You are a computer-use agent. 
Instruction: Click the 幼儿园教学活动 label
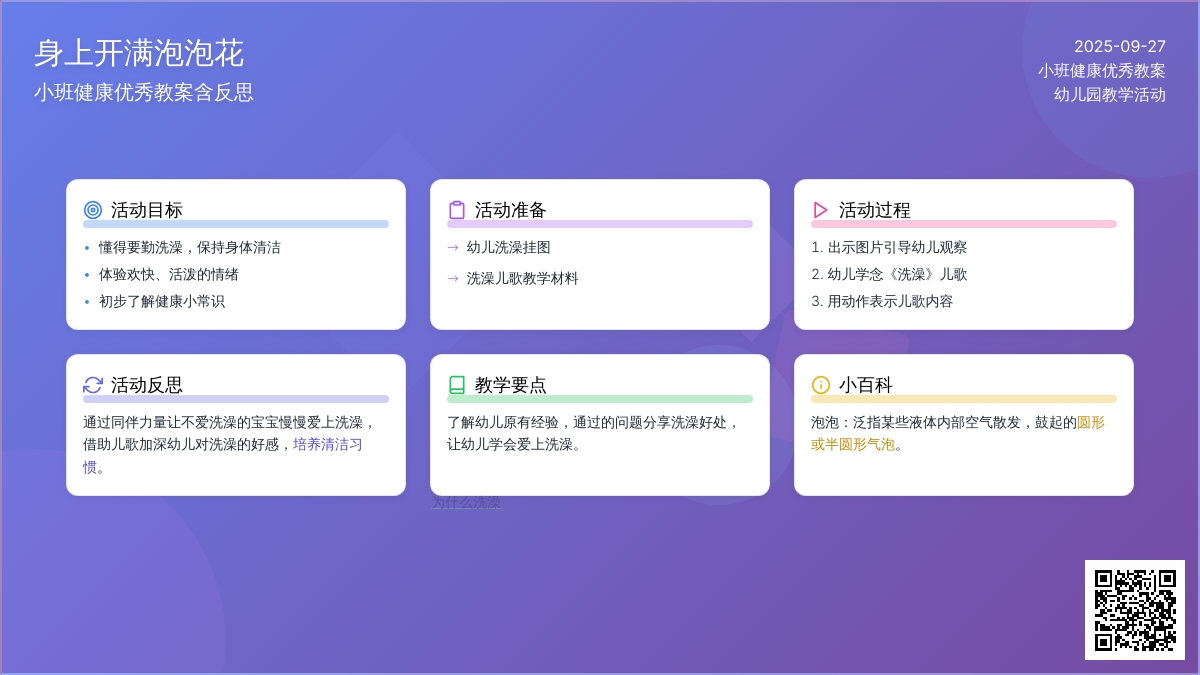pyautogui.click(x=1109, y=94)
